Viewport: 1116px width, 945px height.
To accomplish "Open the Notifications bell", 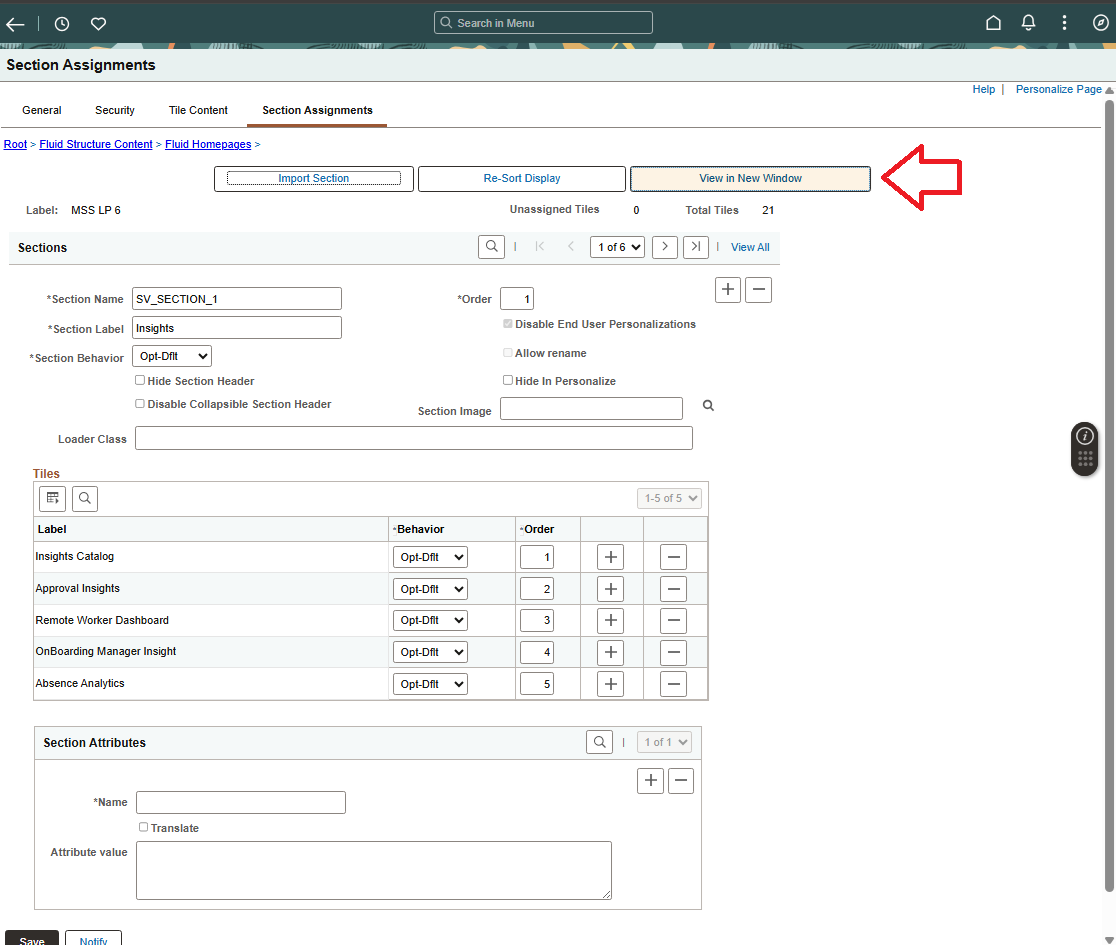I will point(1028,22).
